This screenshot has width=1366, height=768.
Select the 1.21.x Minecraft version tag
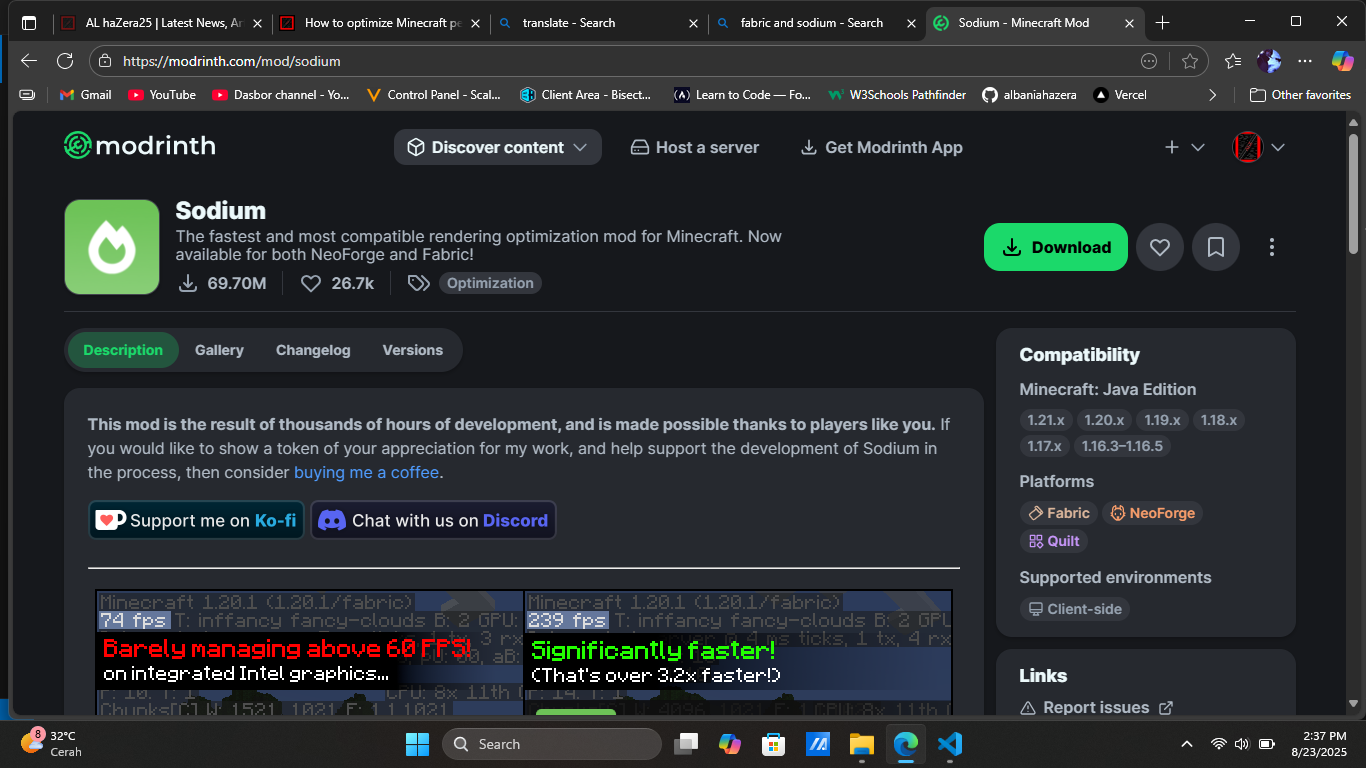coord(1046,420)
